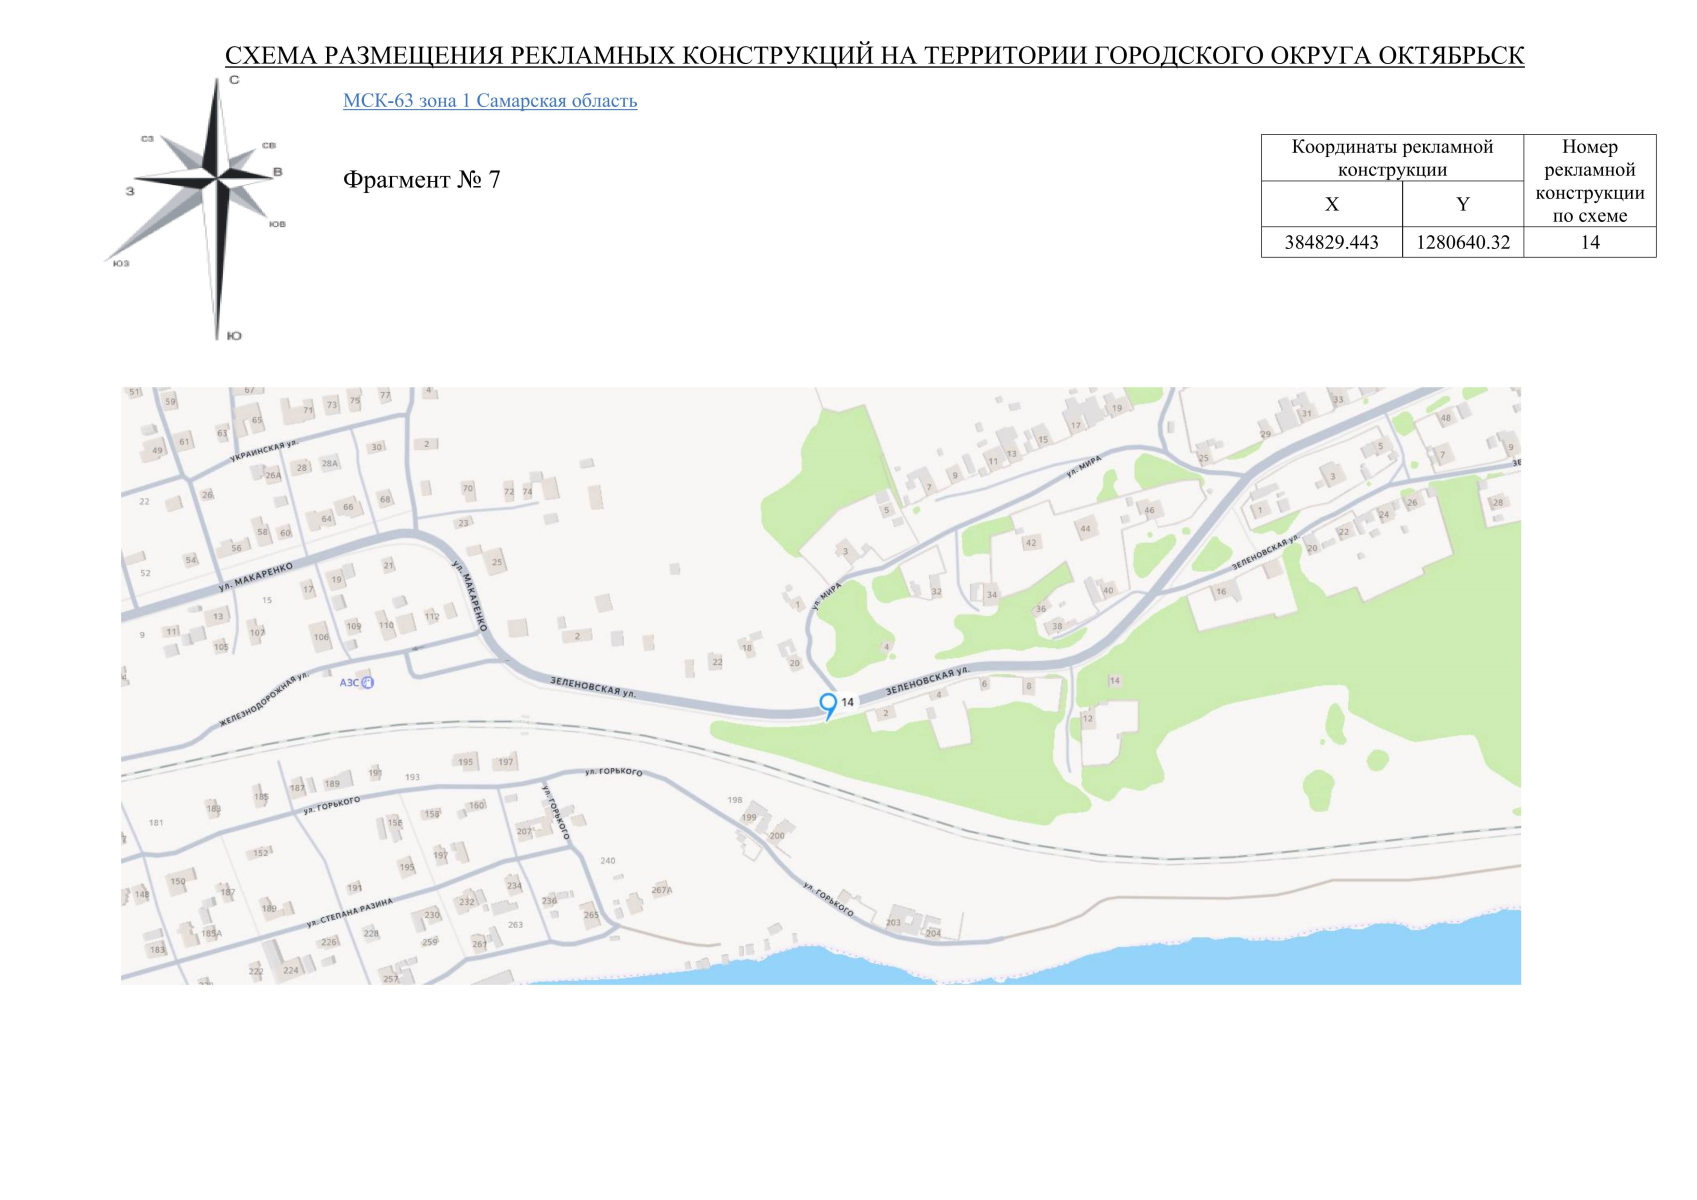
Task: Click the ул. Макаренко street label
Action: tap(256, 577)
